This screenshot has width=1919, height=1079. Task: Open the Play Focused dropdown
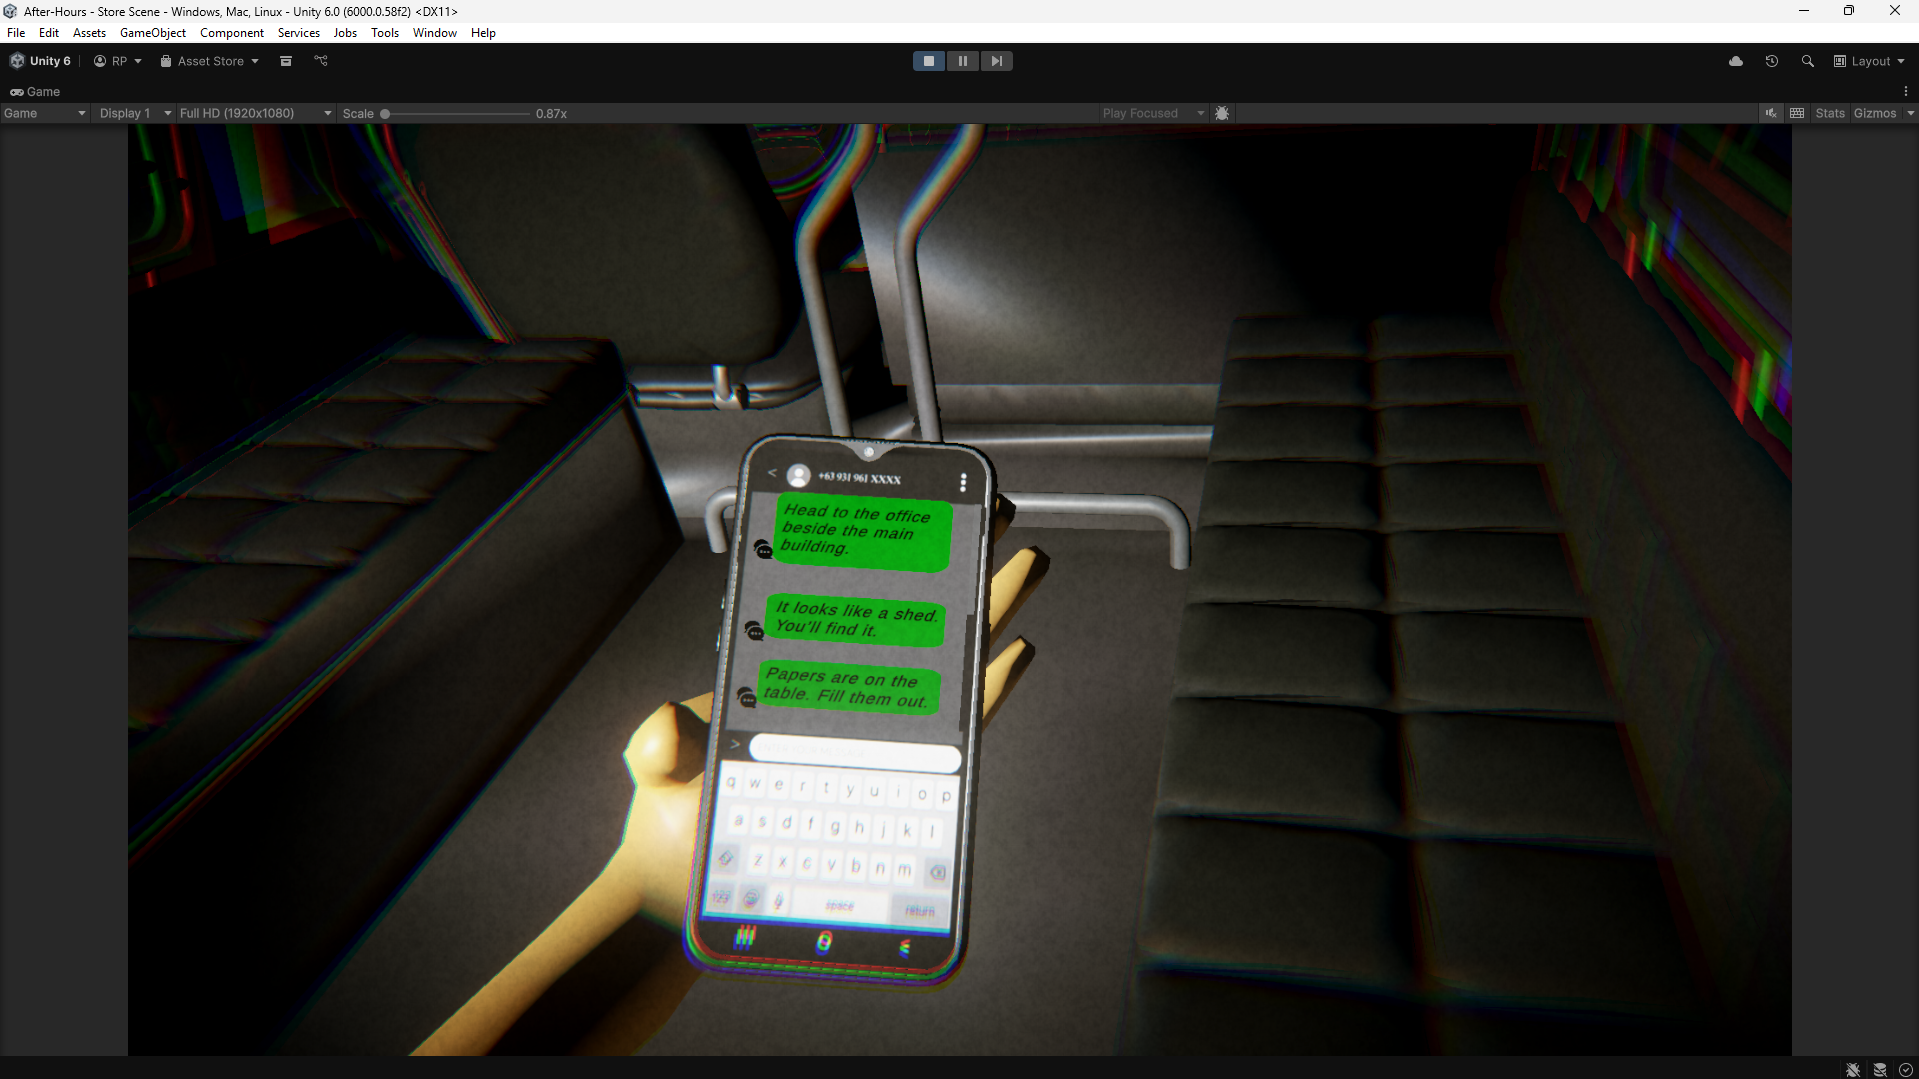1153,113
